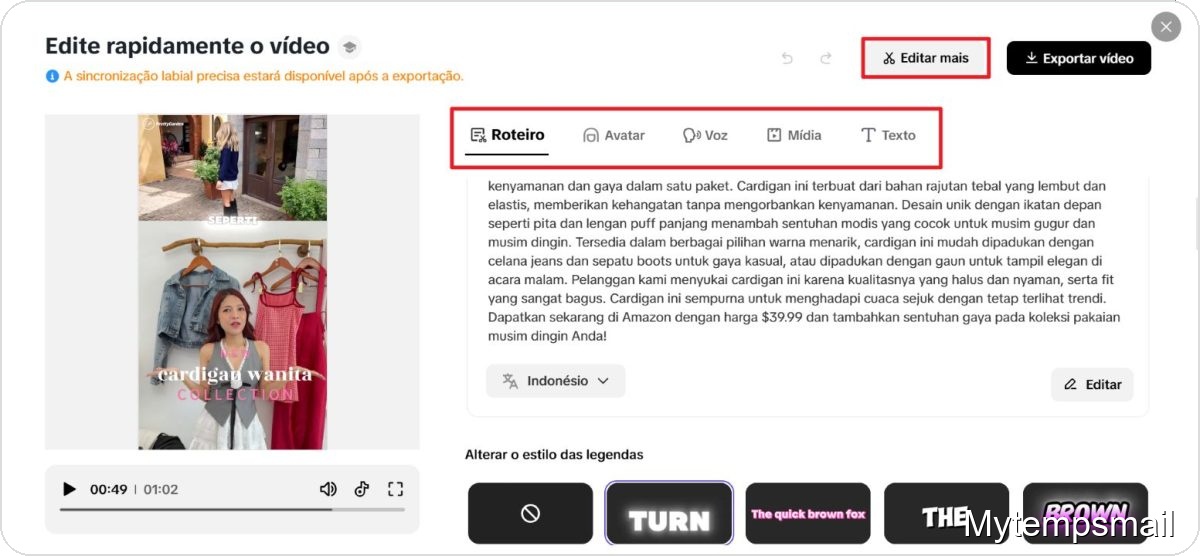Click the video preview image
Screen dimensions: 1200x556
[232, 282]
